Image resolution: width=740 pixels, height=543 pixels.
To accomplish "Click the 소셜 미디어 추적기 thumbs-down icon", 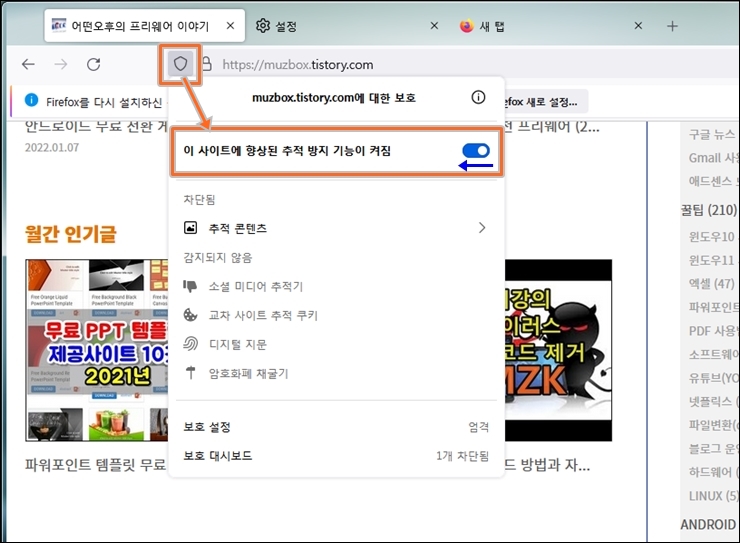I will coord(190,286).
